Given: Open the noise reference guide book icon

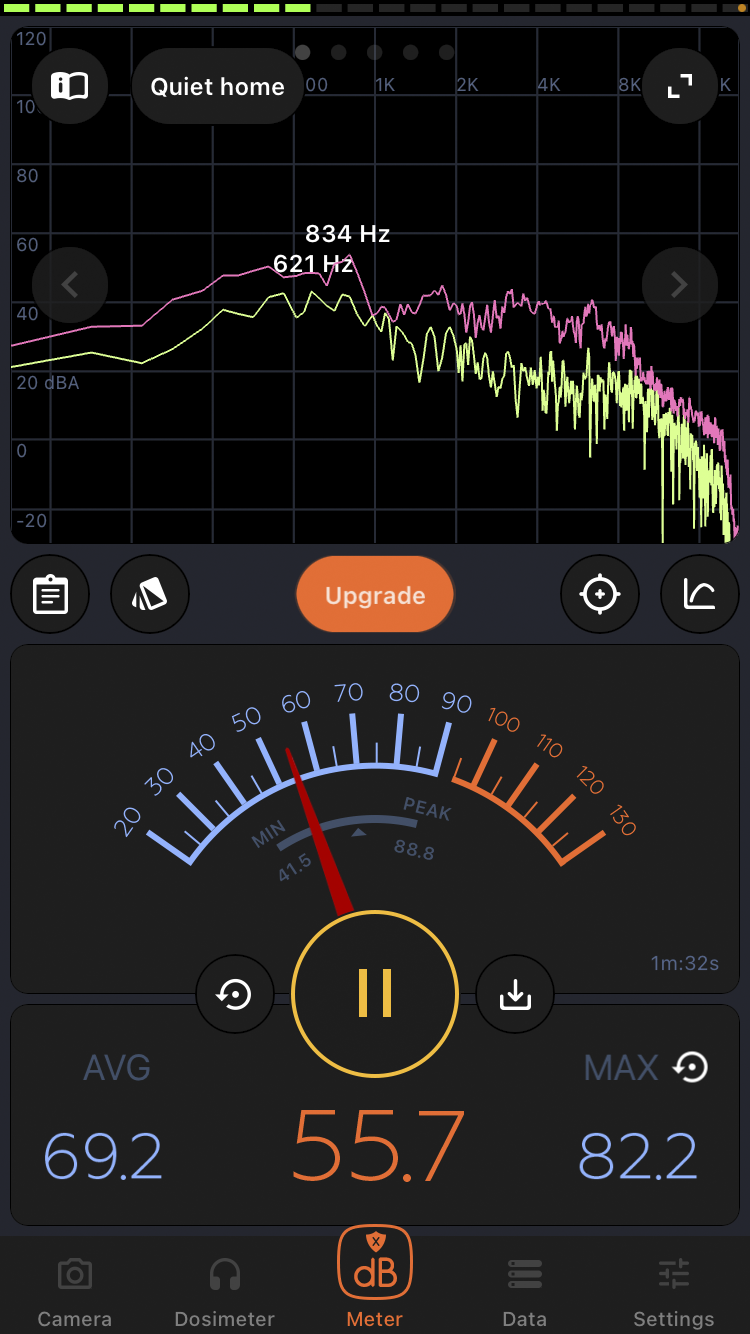Looking at the screenshot, I should click(x=70, y=86).
